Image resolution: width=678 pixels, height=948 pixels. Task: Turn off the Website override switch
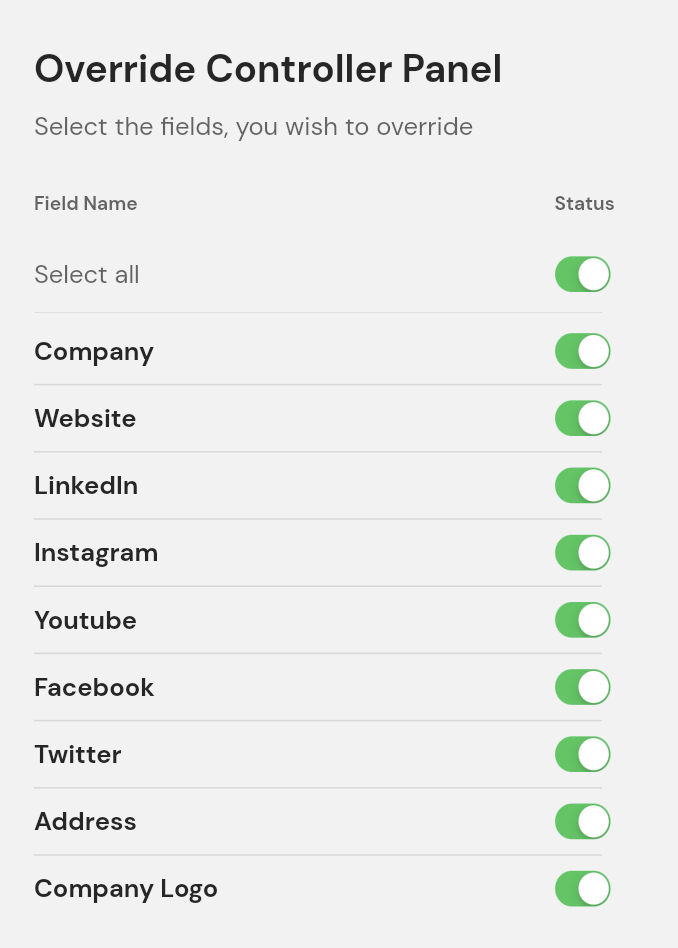click(582, 418)
